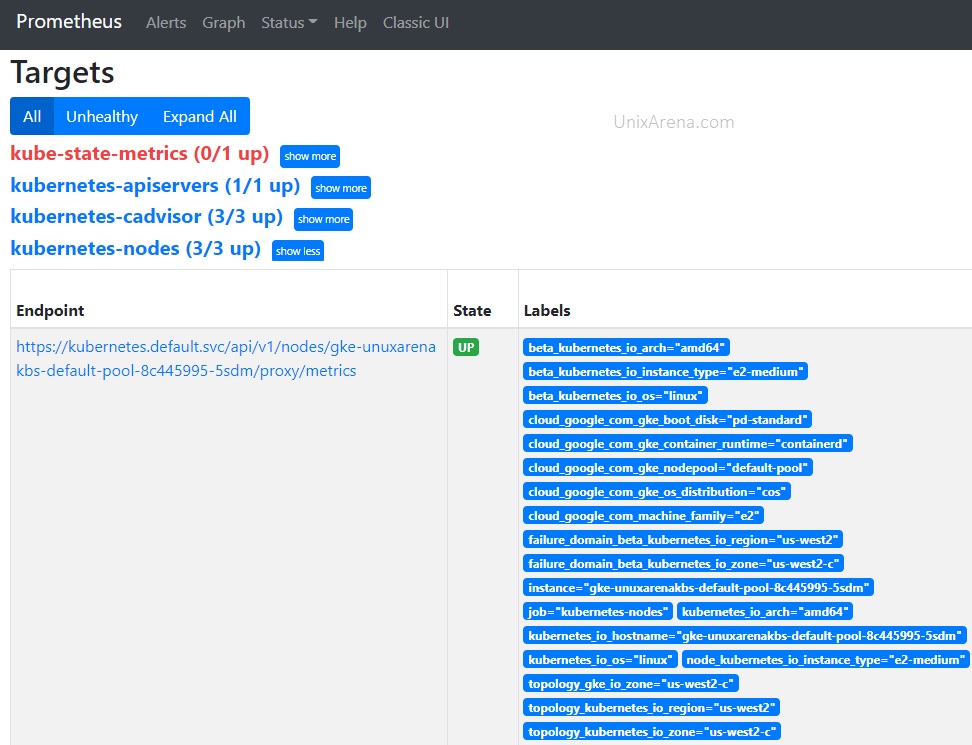972x745 pixels.
Task: Show more for kube-state-metrics
Action: [310, 156]
